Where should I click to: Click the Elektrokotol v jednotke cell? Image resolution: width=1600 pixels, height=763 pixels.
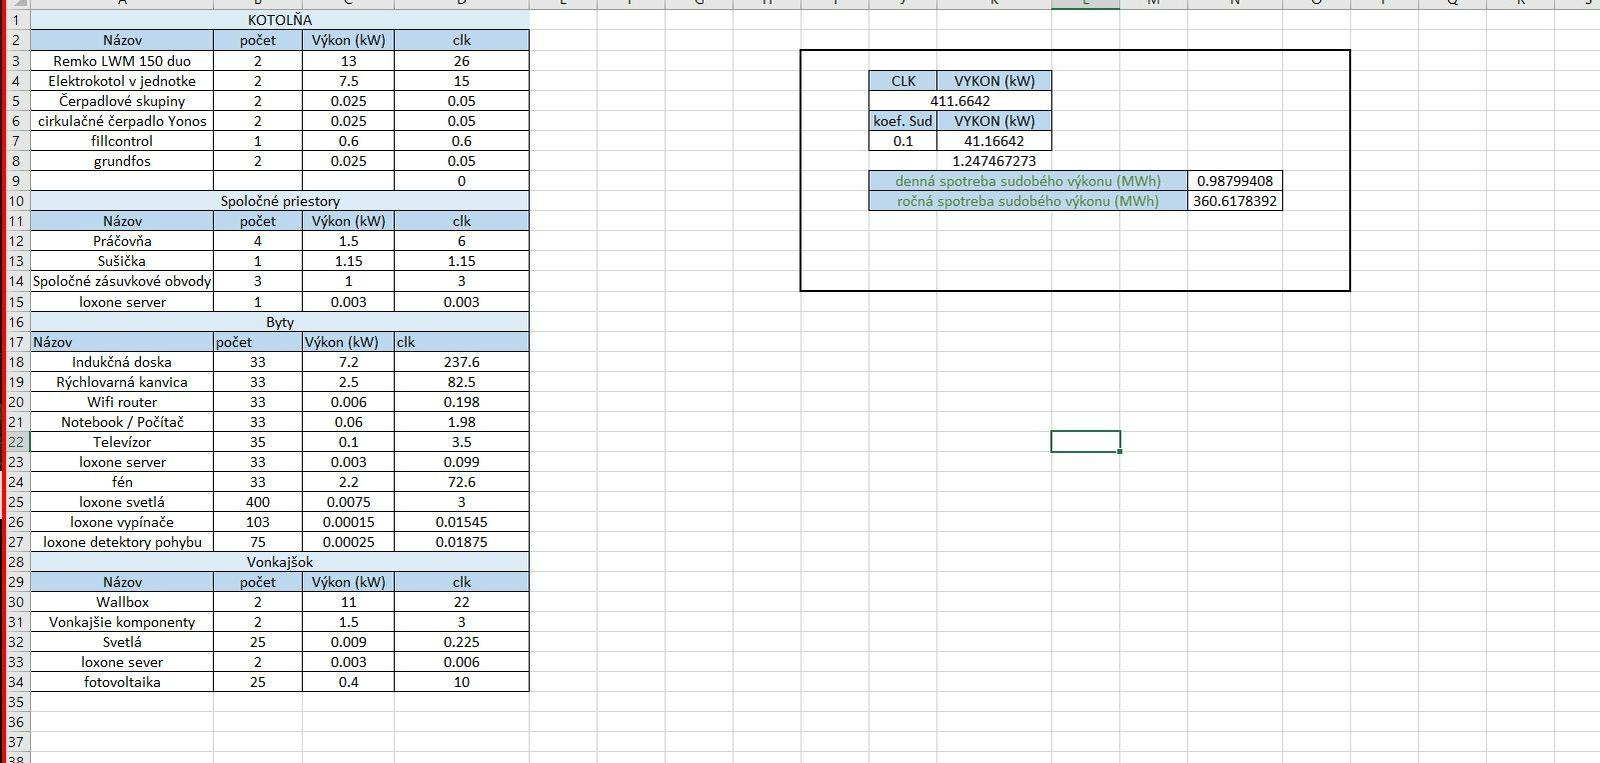(122, 81)
